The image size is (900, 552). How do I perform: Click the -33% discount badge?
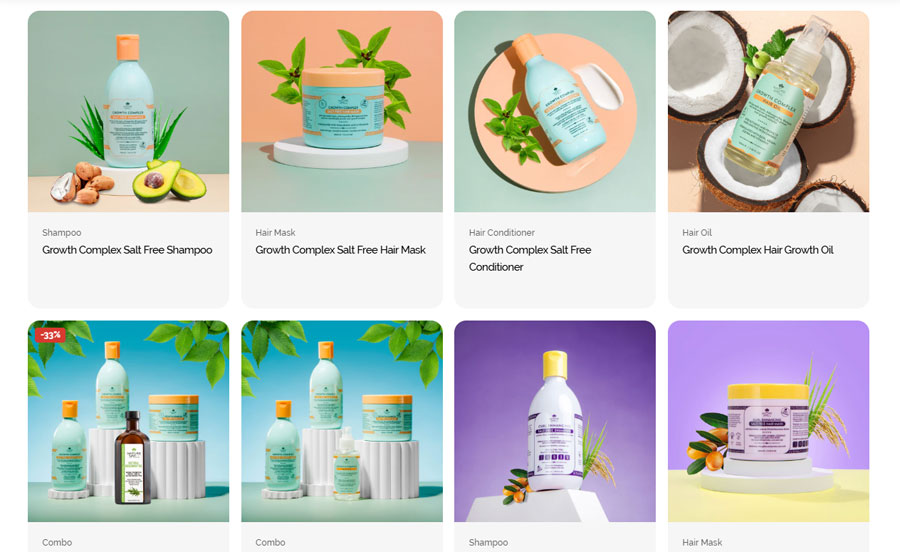[x=51, y=335]
